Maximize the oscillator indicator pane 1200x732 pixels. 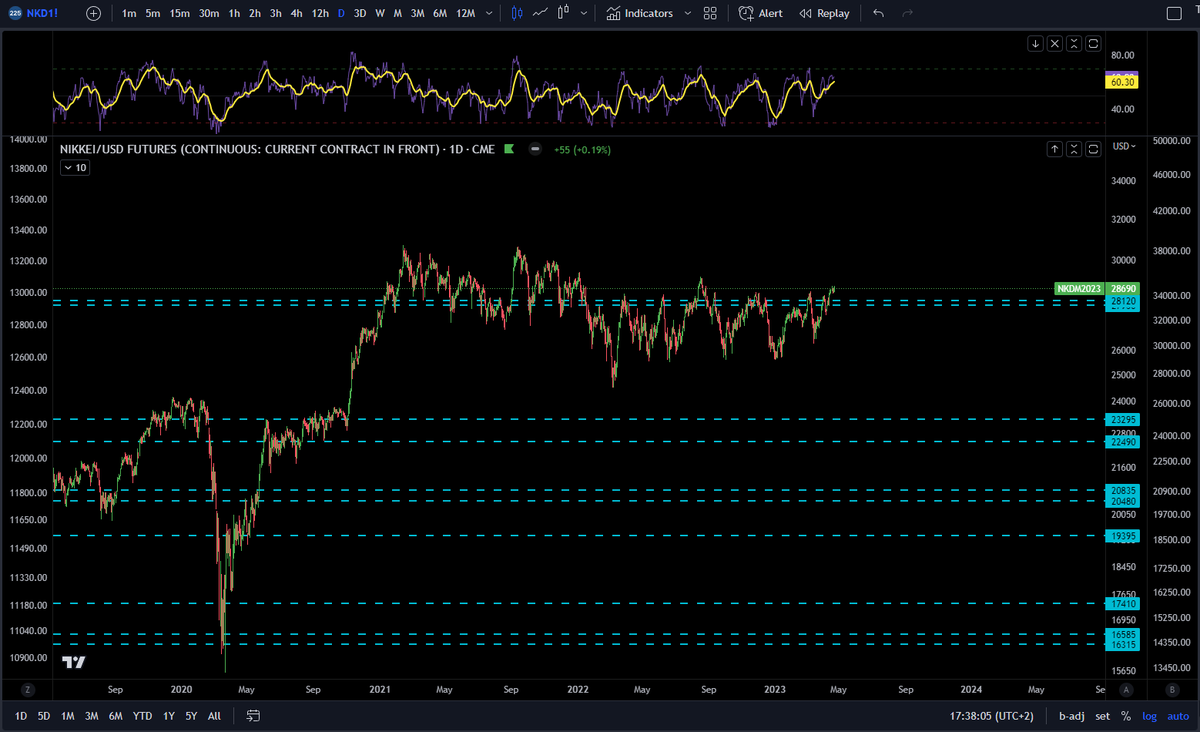point(1093,43)
